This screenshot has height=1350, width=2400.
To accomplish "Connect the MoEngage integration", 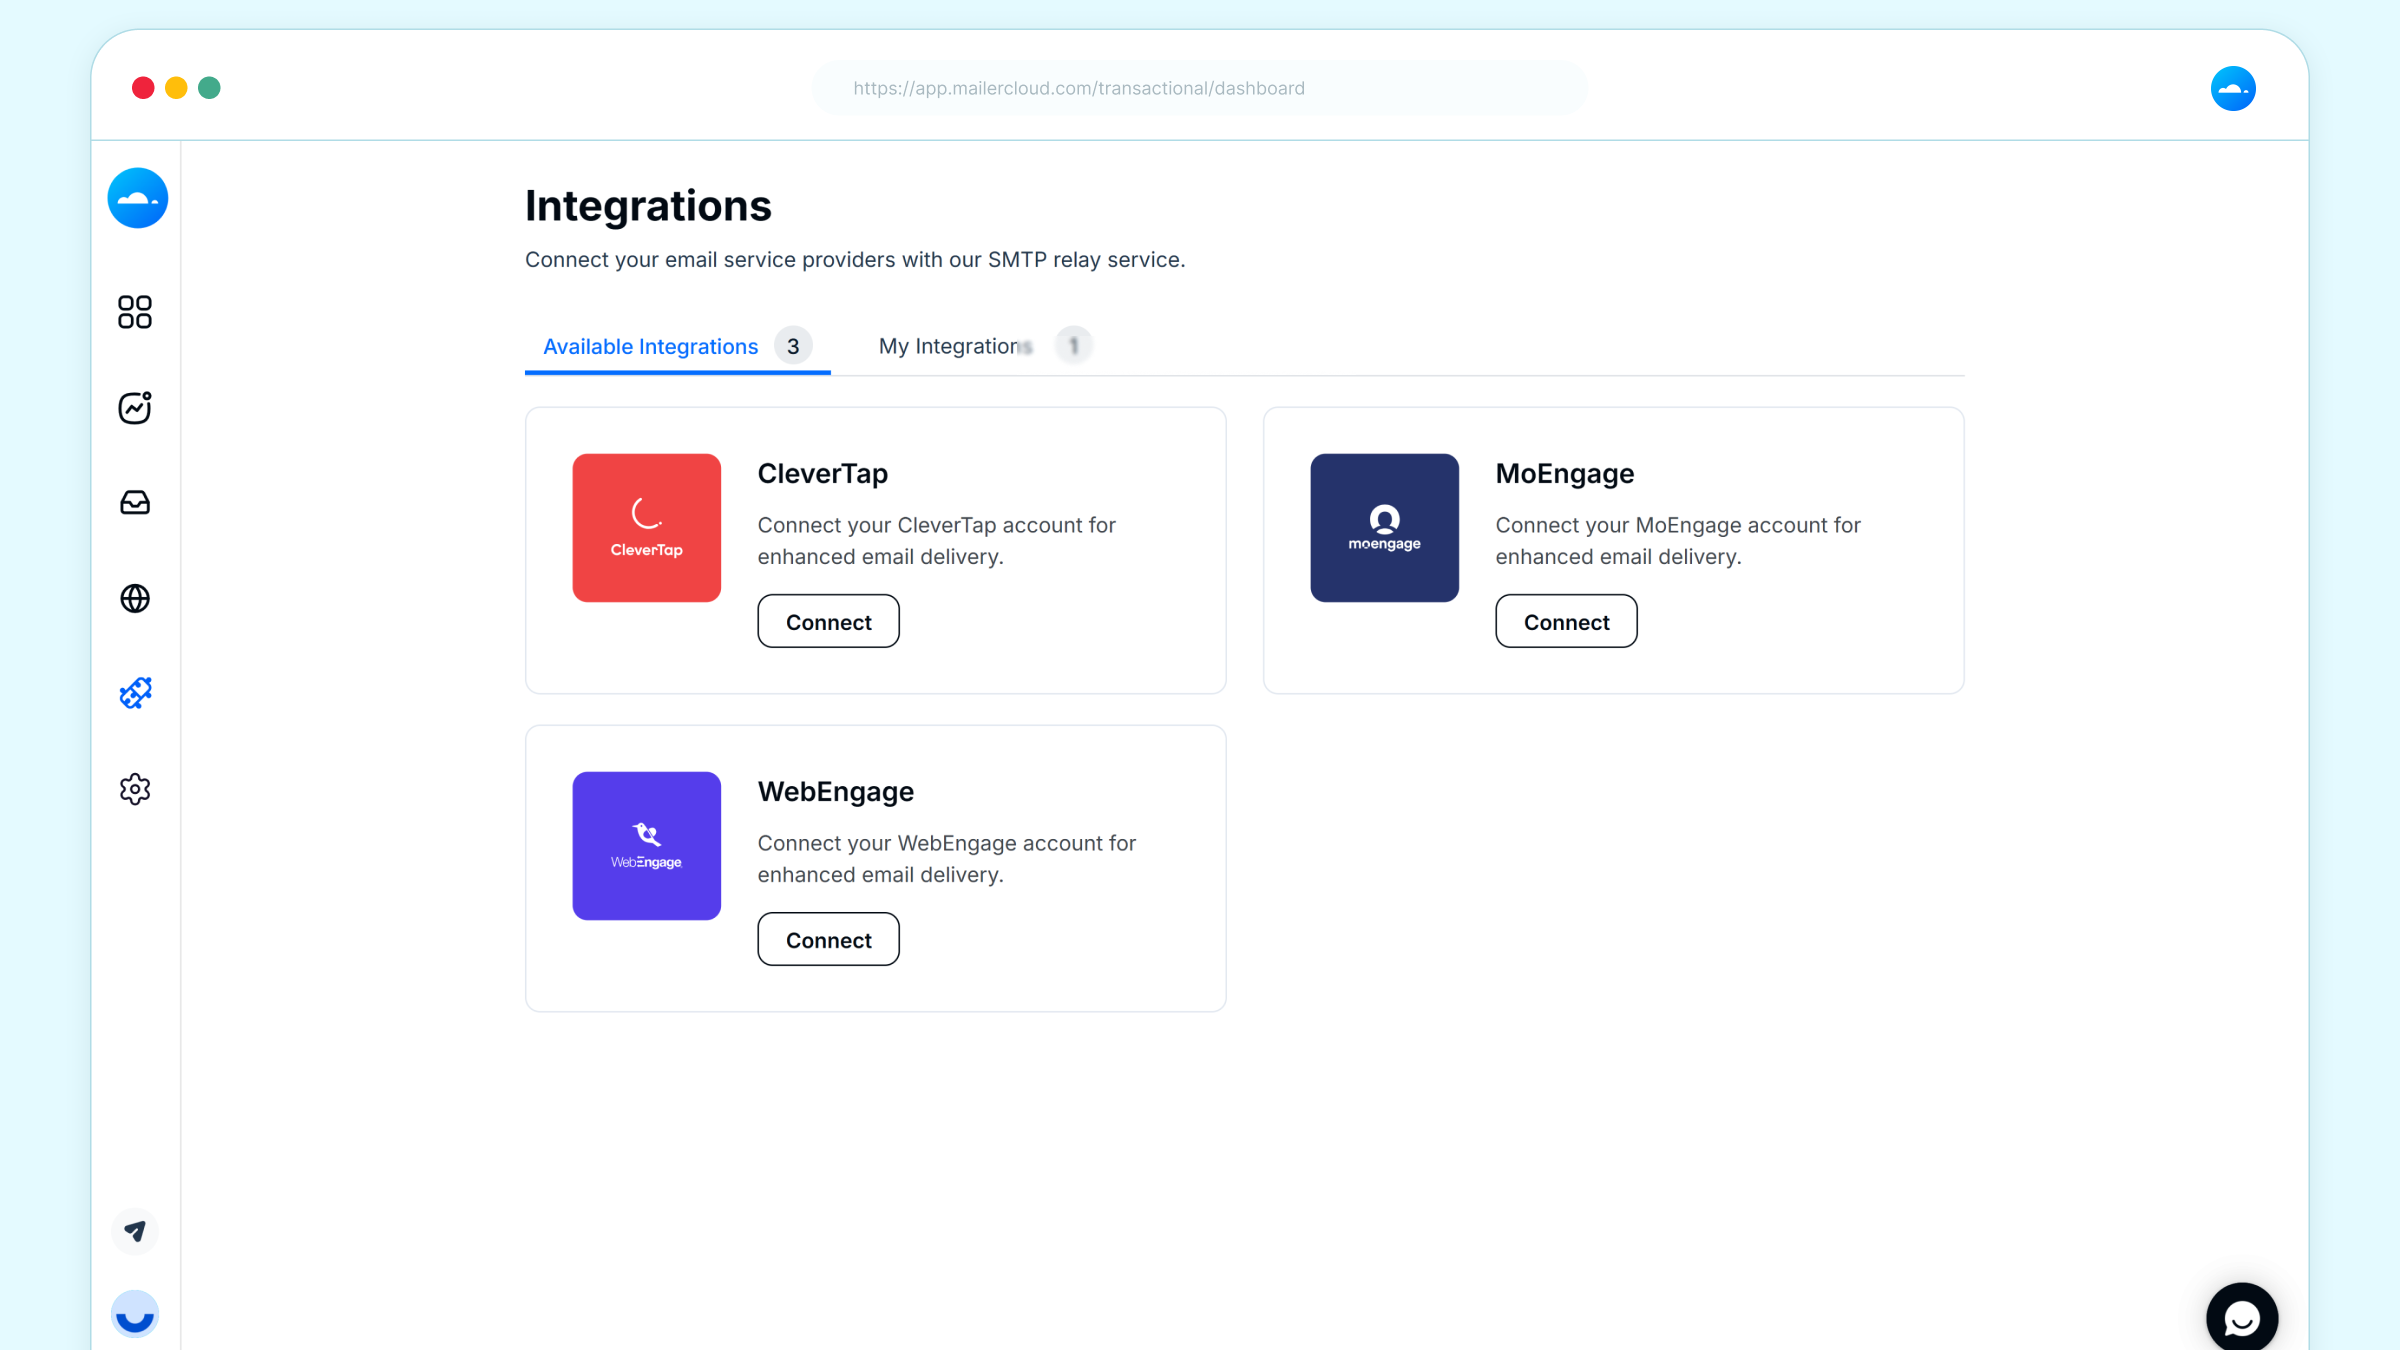I will 1566,622.
